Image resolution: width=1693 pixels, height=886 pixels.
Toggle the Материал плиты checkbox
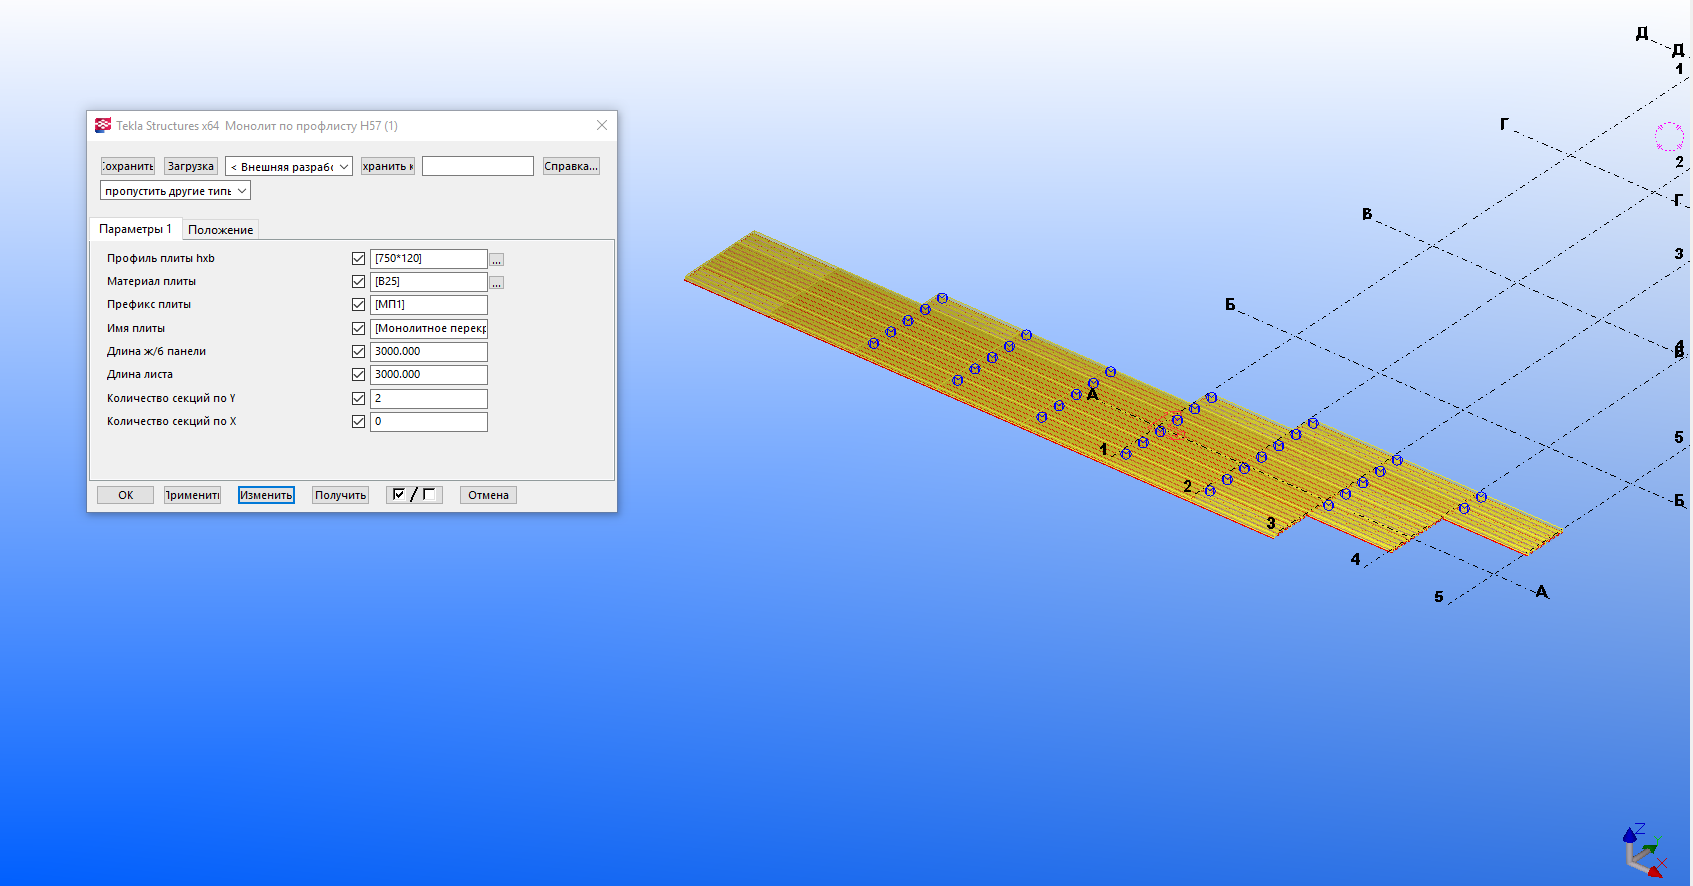[x=358, y=282]
